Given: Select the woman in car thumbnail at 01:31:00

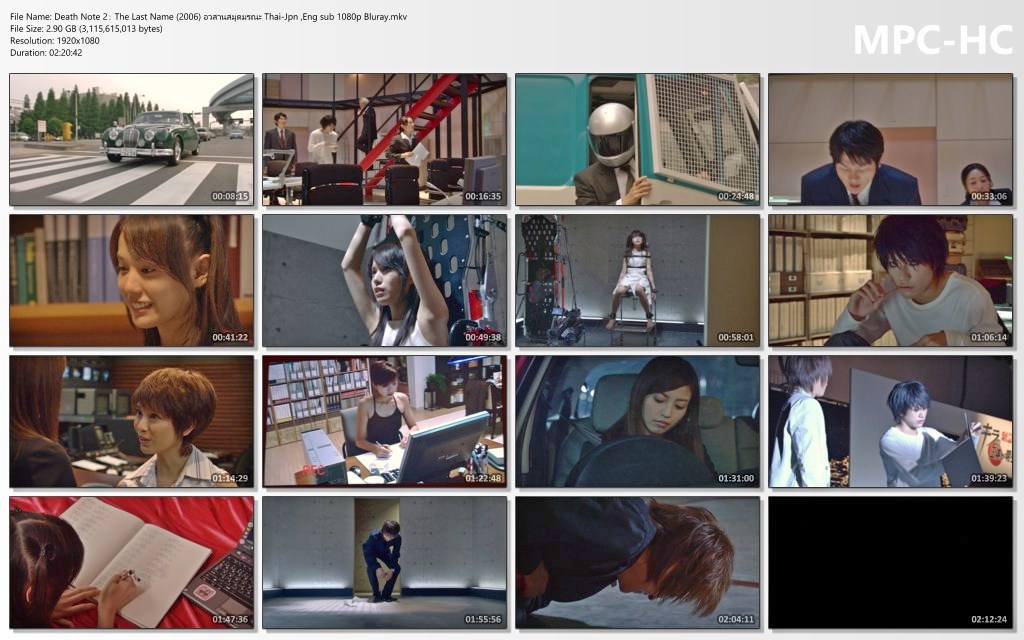Looking at the screenshot, I should (637, 421).
